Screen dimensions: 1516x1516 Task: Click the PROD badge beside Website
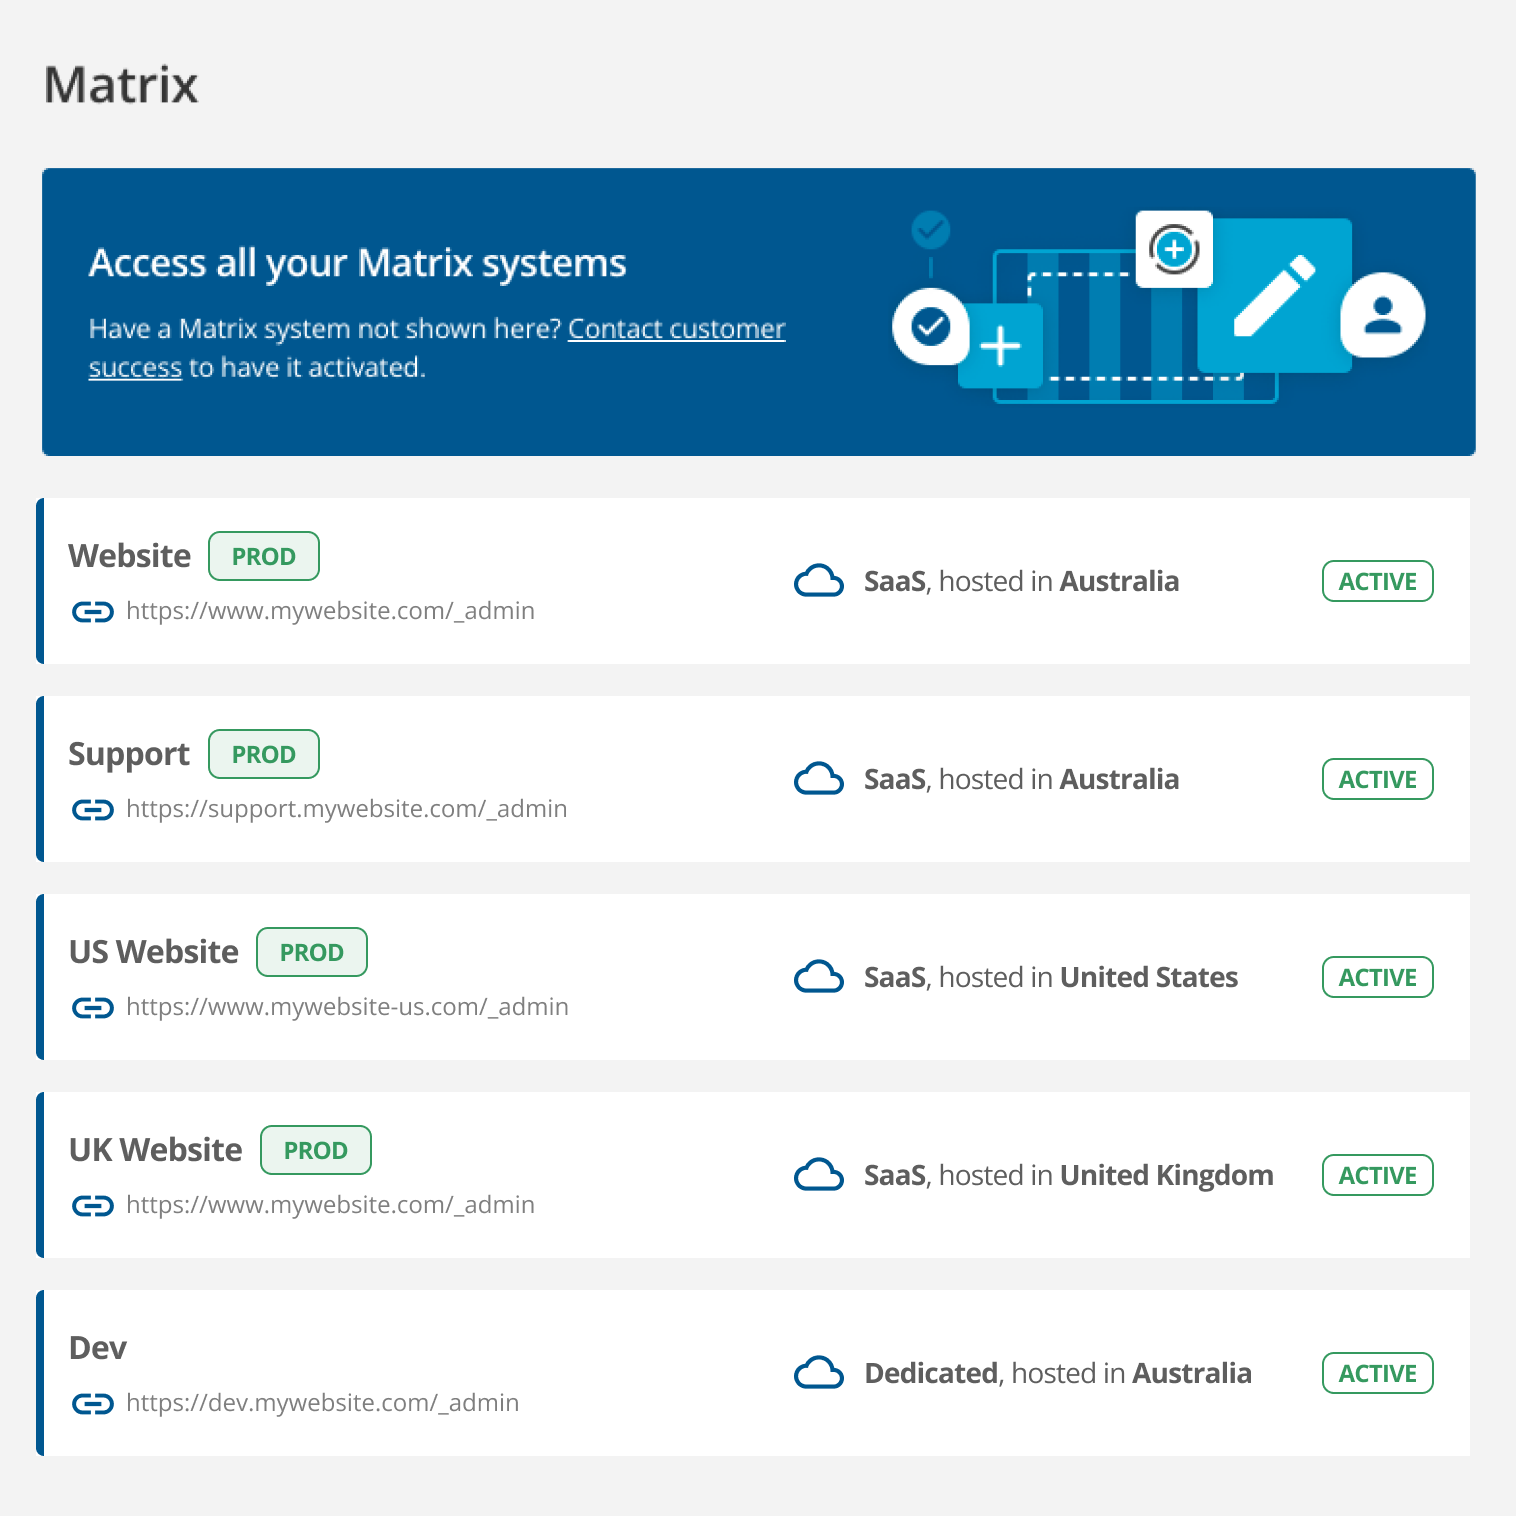[x=264, y=556]
